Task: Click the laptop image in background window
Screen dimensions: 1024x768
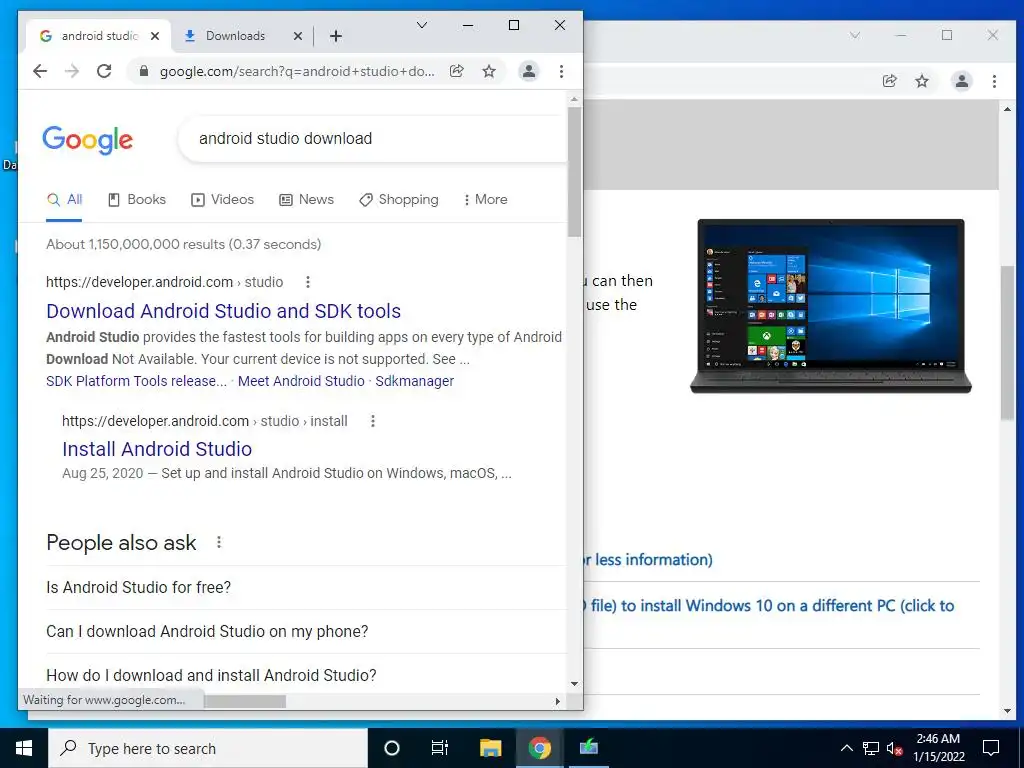Action: pos(831,306)
